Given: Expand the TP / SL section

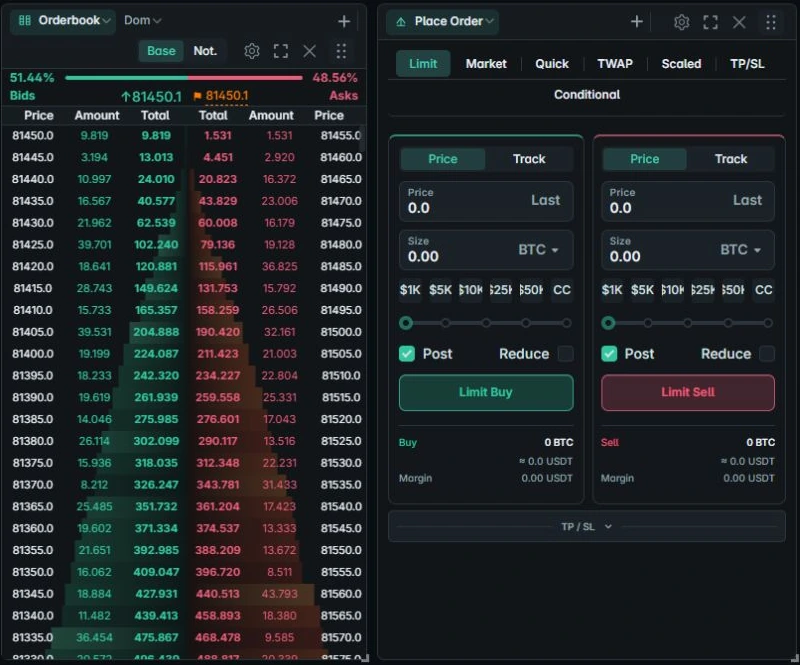Looking at the screenshot, I should (587, 526).
